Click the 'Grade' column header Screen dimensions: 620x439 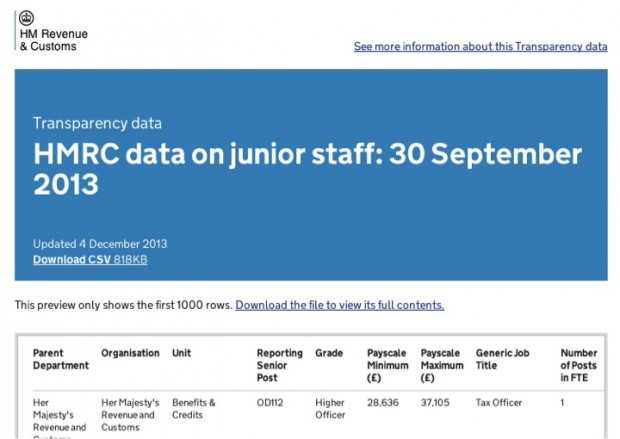329,353
